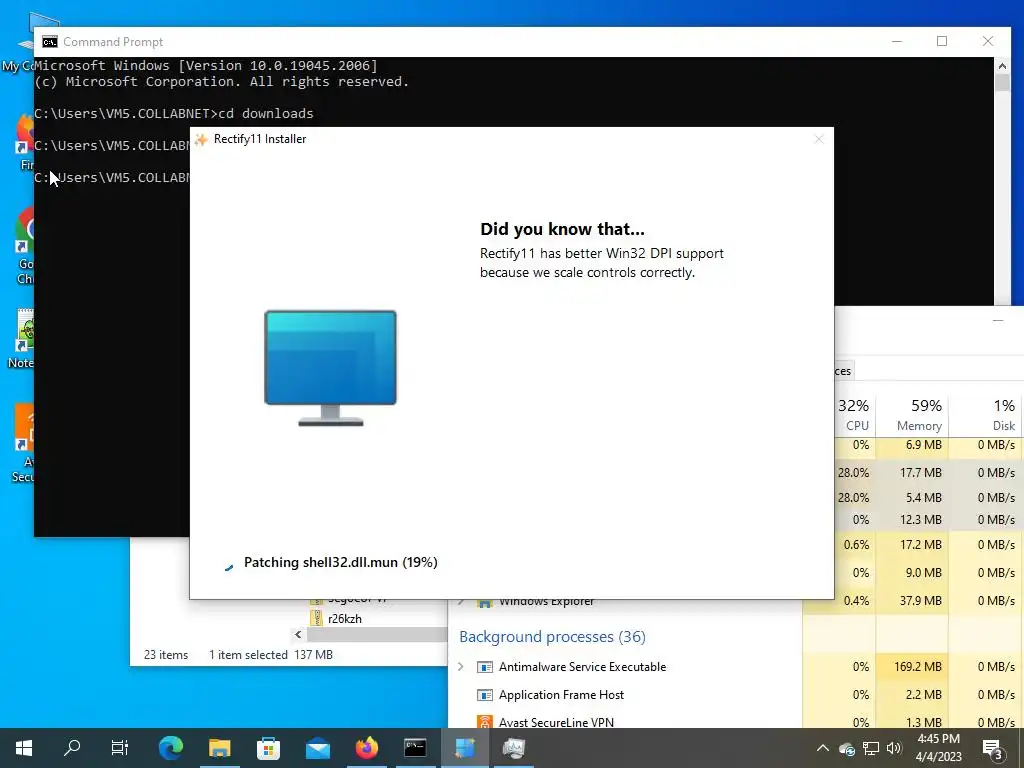Launch Microsoft Edge from taskbar
Image resolution: width=1024 pixels, height=768 pixels.
(171, 748)
